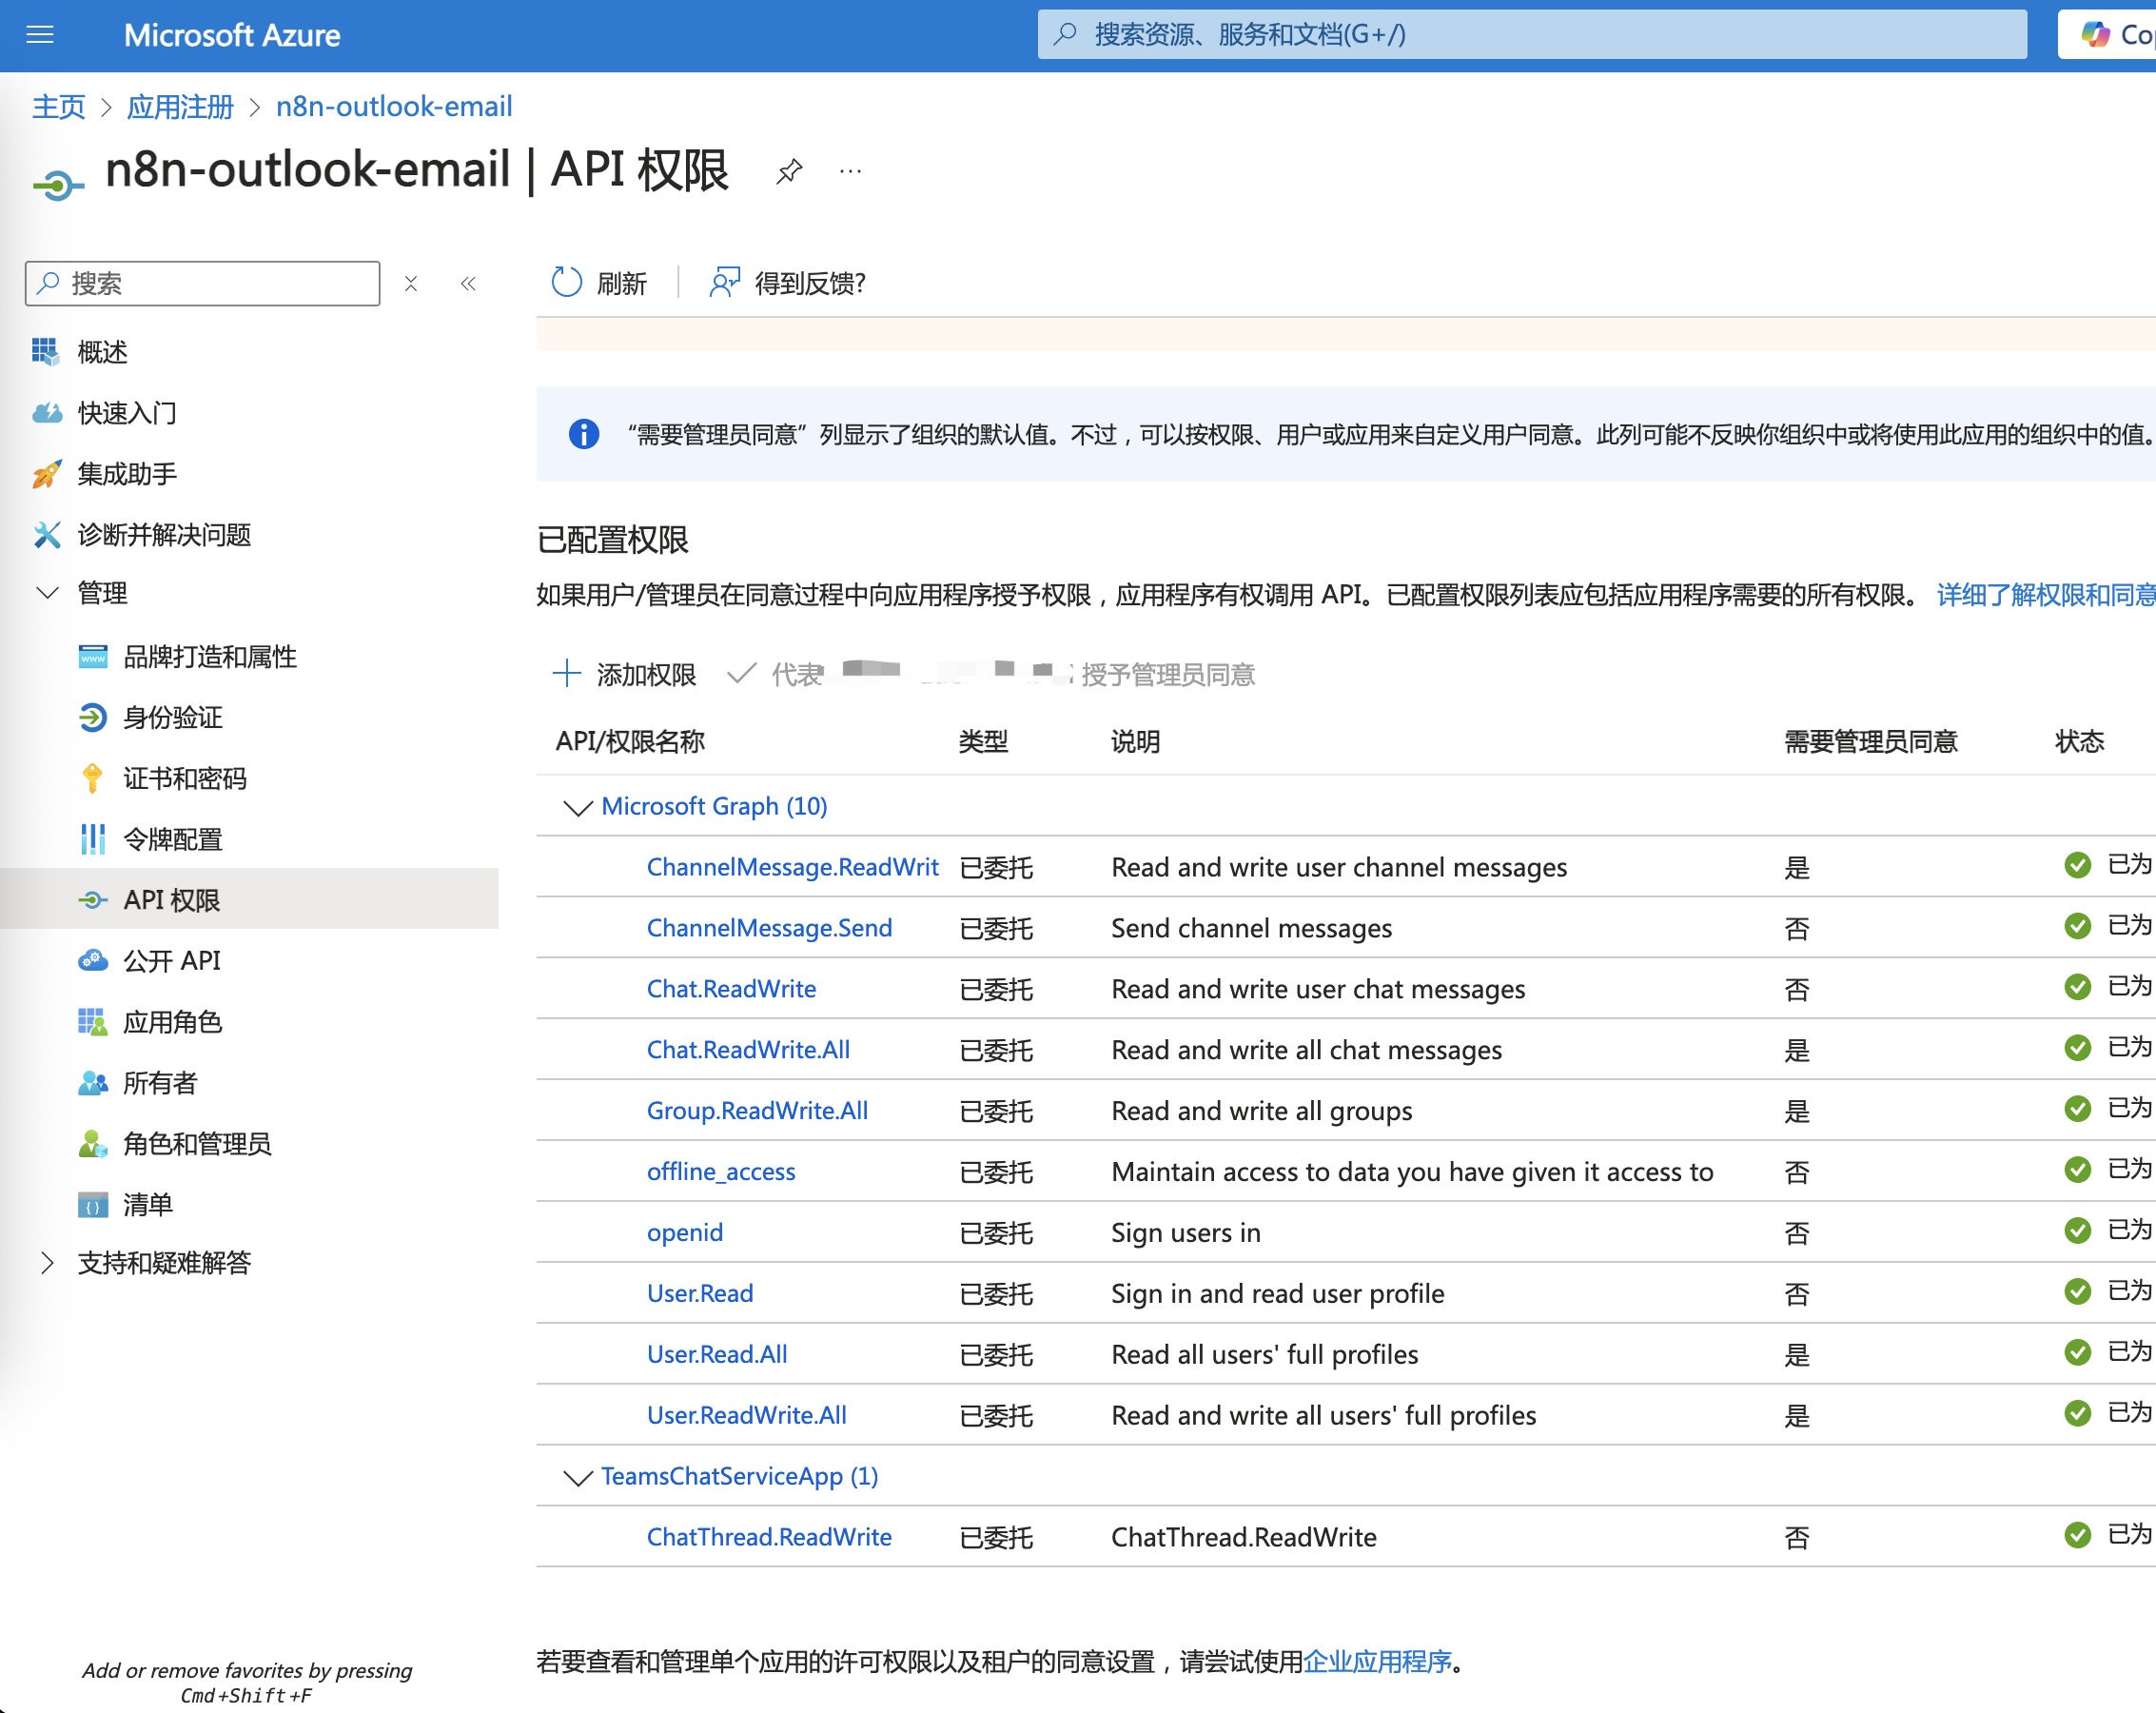2156x1713 pixels.
Task: Click the search magnifier icon in the top bar
Action: point(1066,34)
